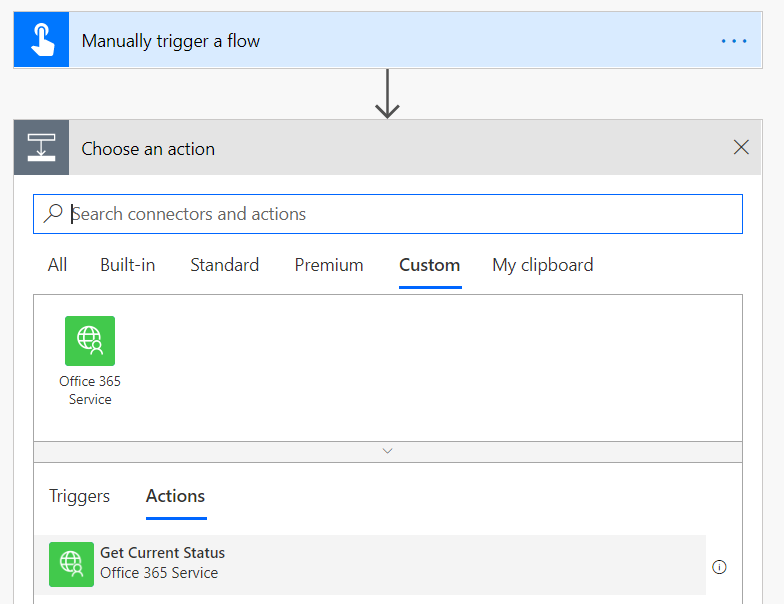Switch to the Built-in tab
The image size is (784, 604).
128,265
